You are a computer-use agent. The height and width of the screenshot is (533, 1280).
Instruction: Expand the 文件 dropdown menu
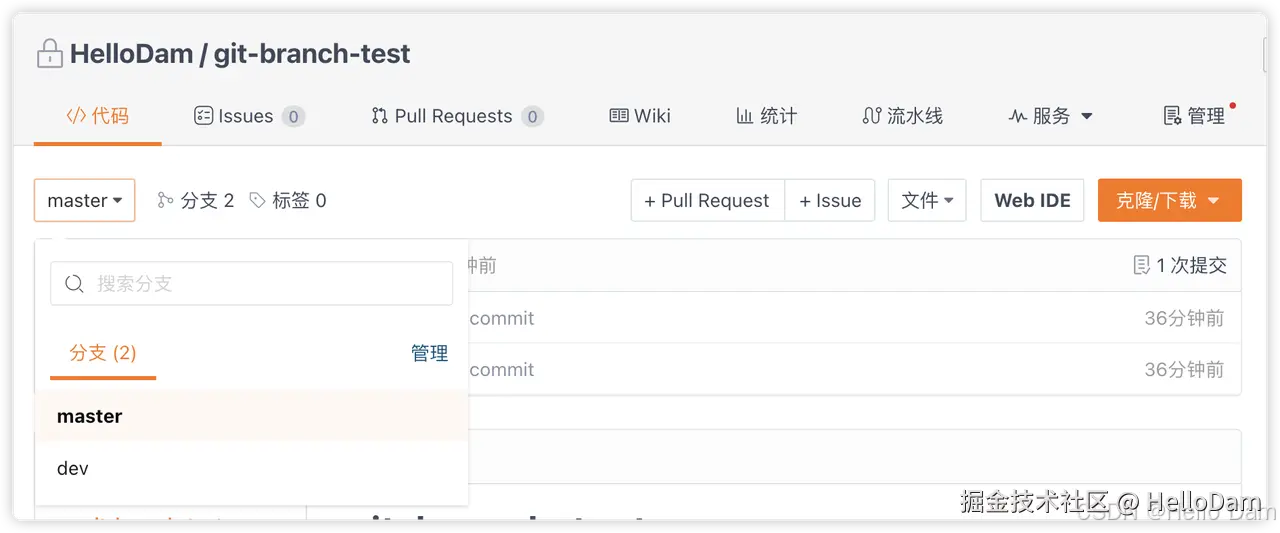[927, 201]
